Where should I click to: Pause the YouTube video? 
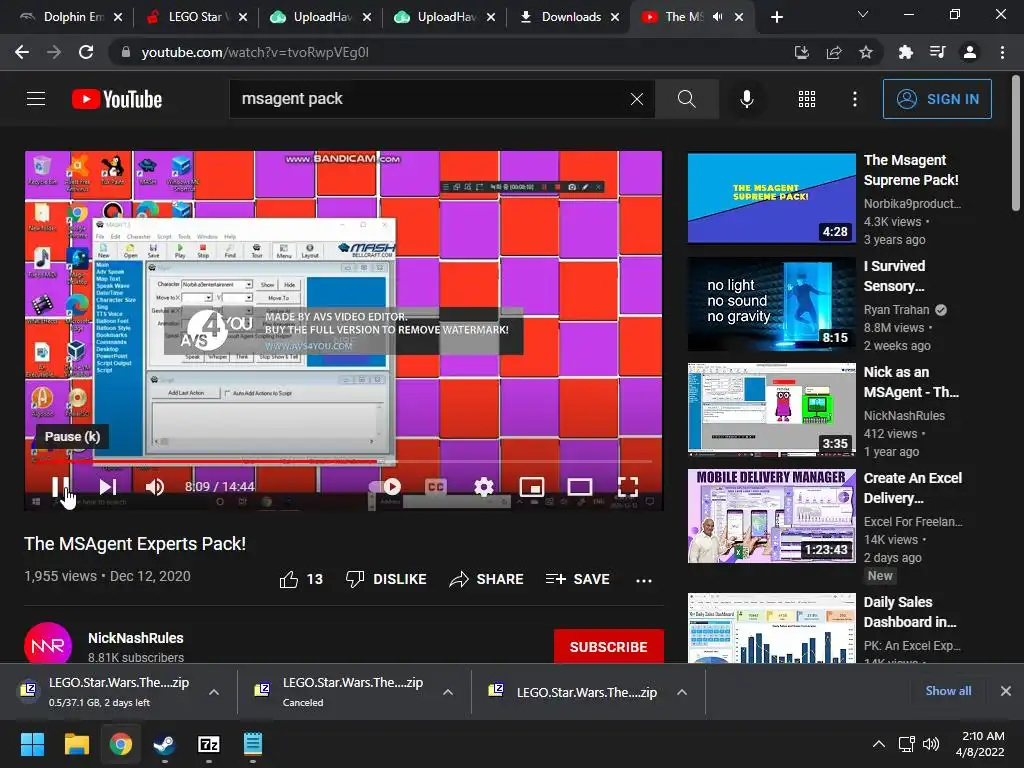(x=60, y=487)
